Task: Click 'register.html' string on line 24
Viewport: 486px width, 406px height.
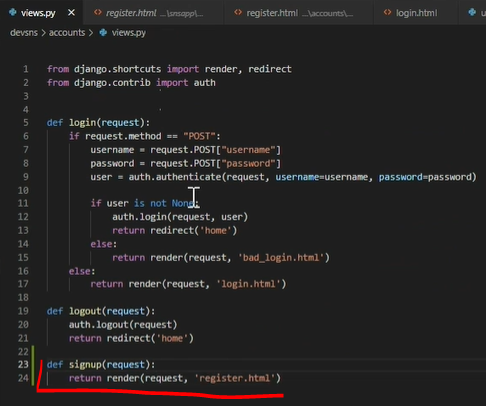Action: [235, 378]
